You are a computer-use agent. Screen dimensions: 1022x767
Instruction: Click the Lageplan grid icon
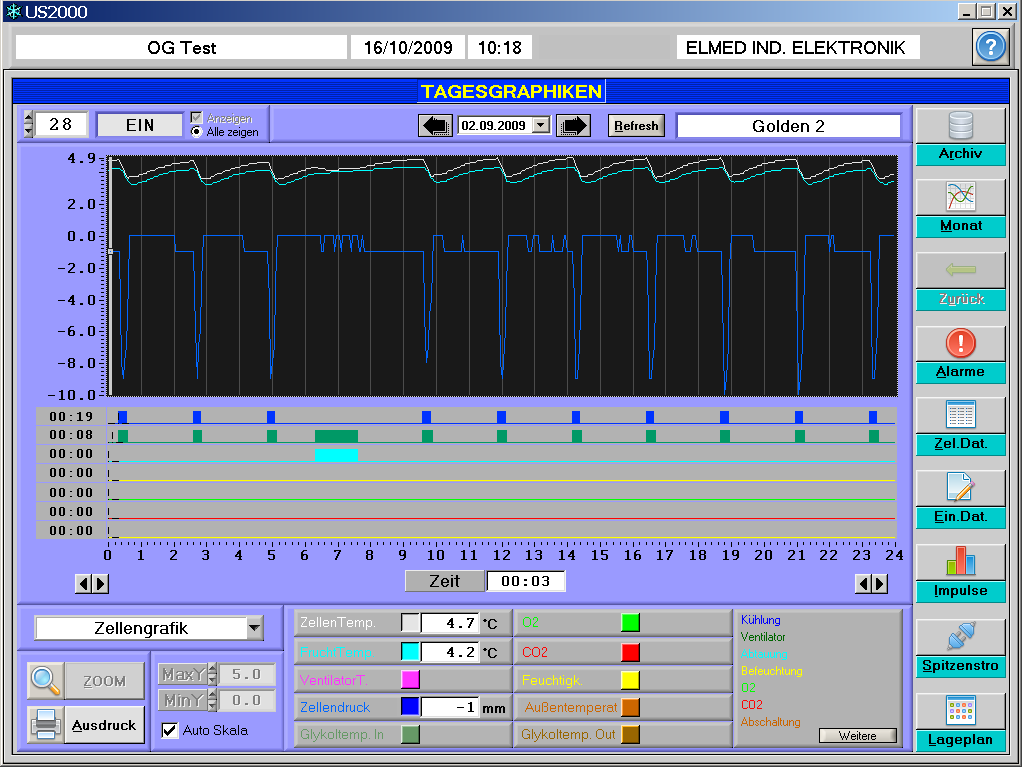[961, 711]
